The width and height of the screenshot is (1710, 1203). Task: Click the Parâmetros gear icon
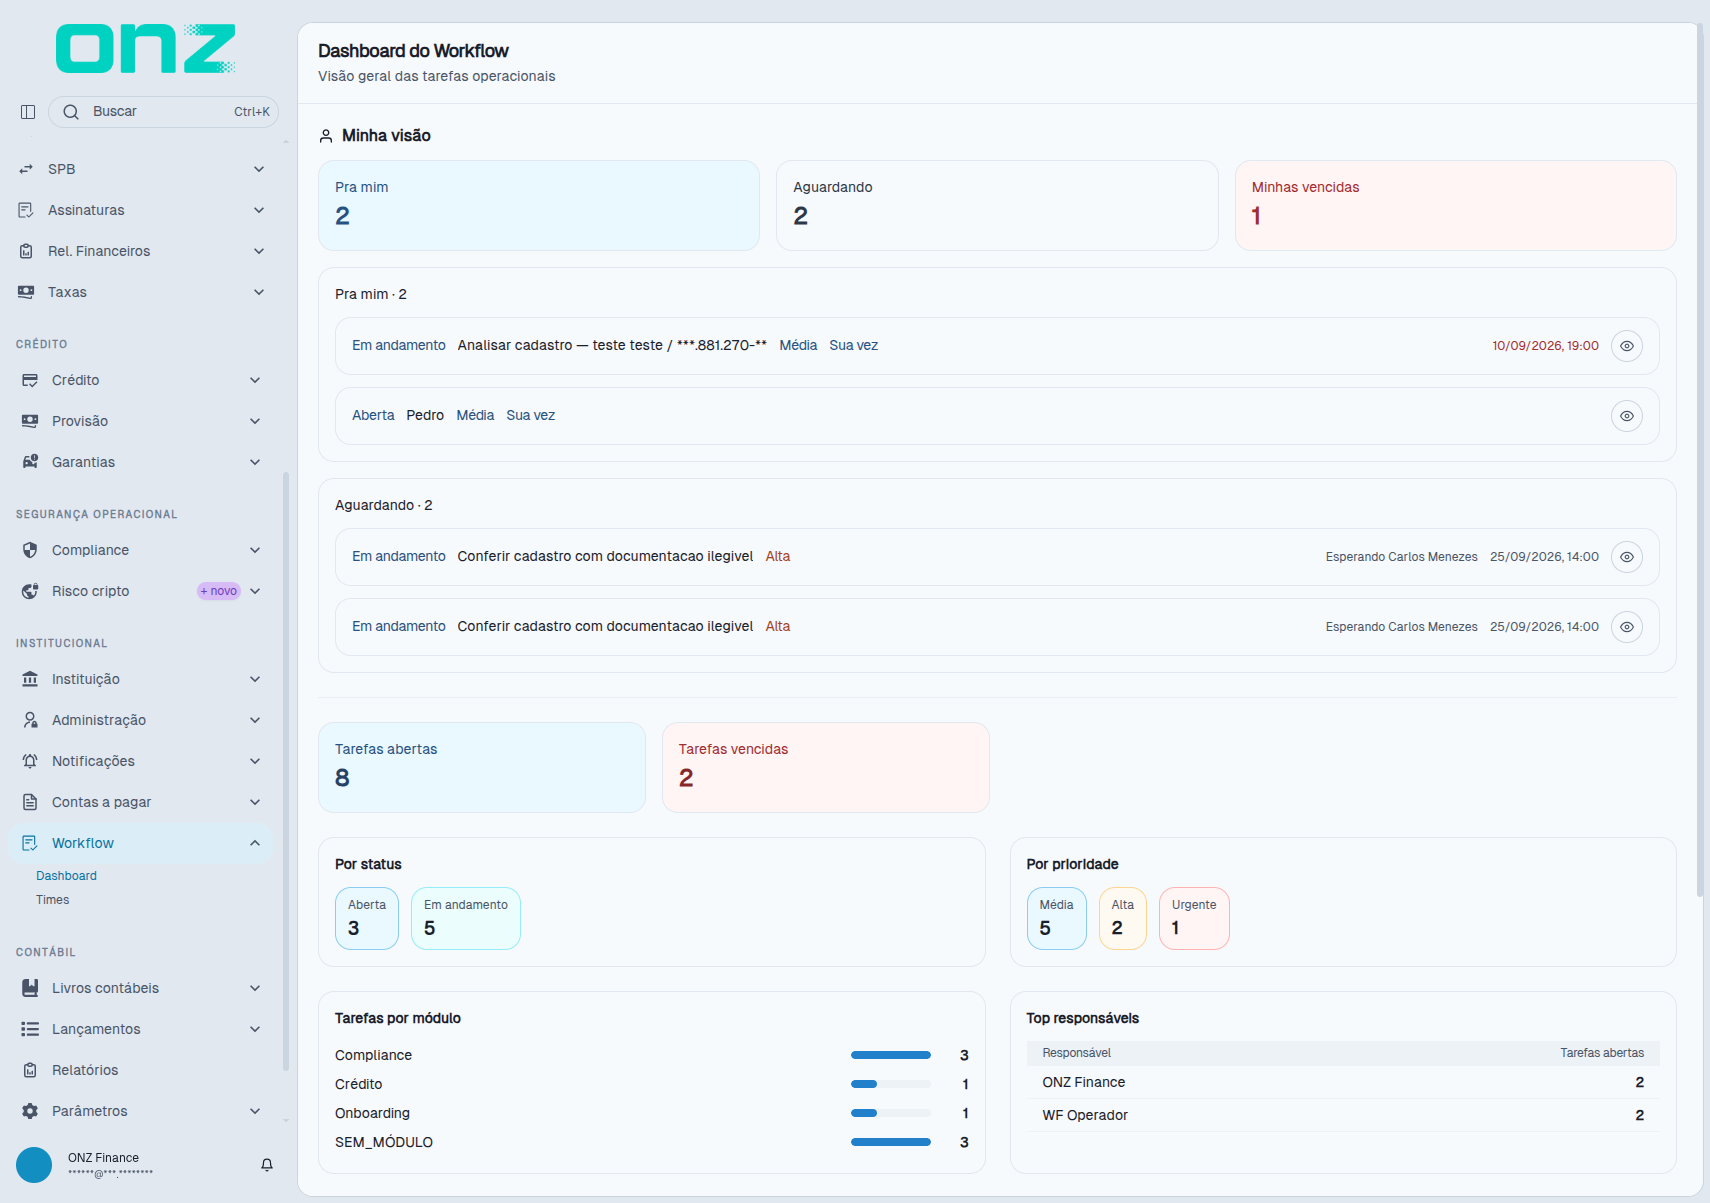(30, 1111)
